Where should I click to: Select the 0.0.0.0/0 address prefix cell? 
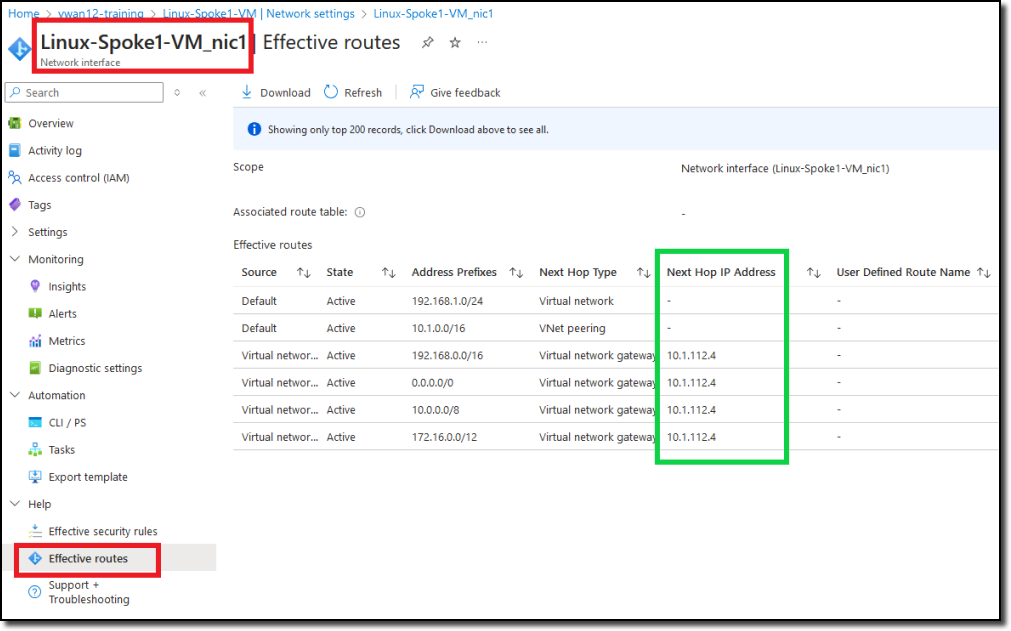[x=433, y=382]
